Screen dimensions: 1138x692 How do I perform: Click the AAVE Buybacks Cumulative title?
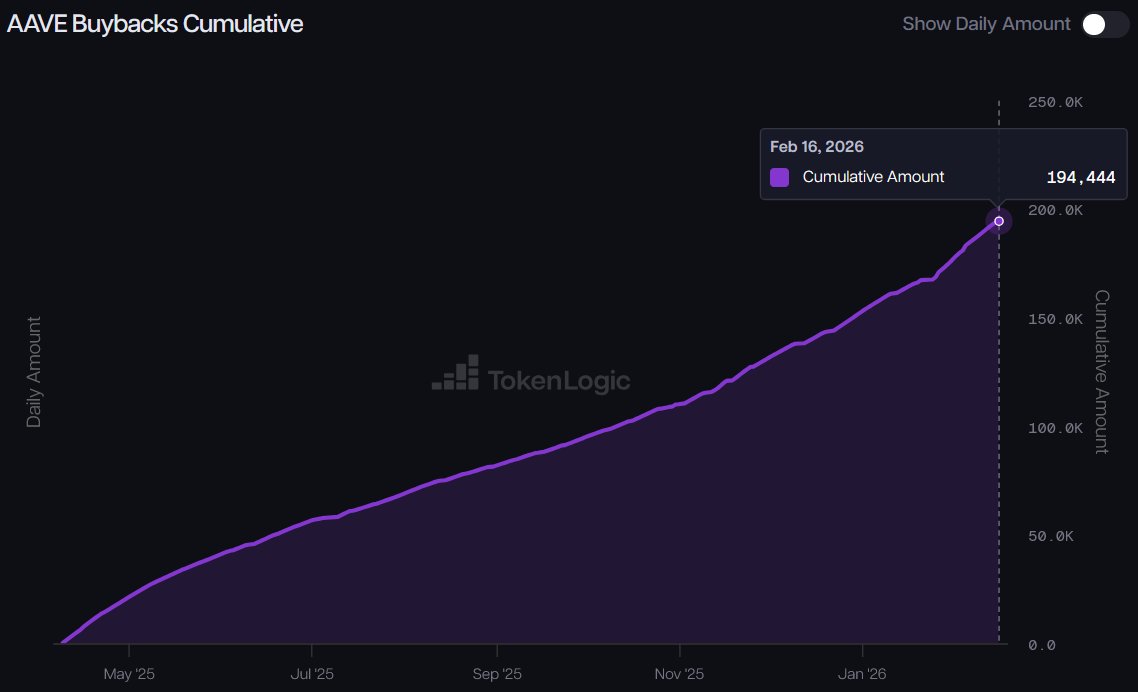click(154, 23)
